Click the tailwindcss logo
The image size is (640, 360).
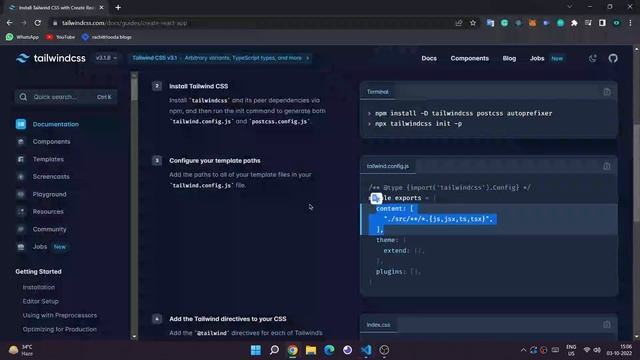point(51,58)
